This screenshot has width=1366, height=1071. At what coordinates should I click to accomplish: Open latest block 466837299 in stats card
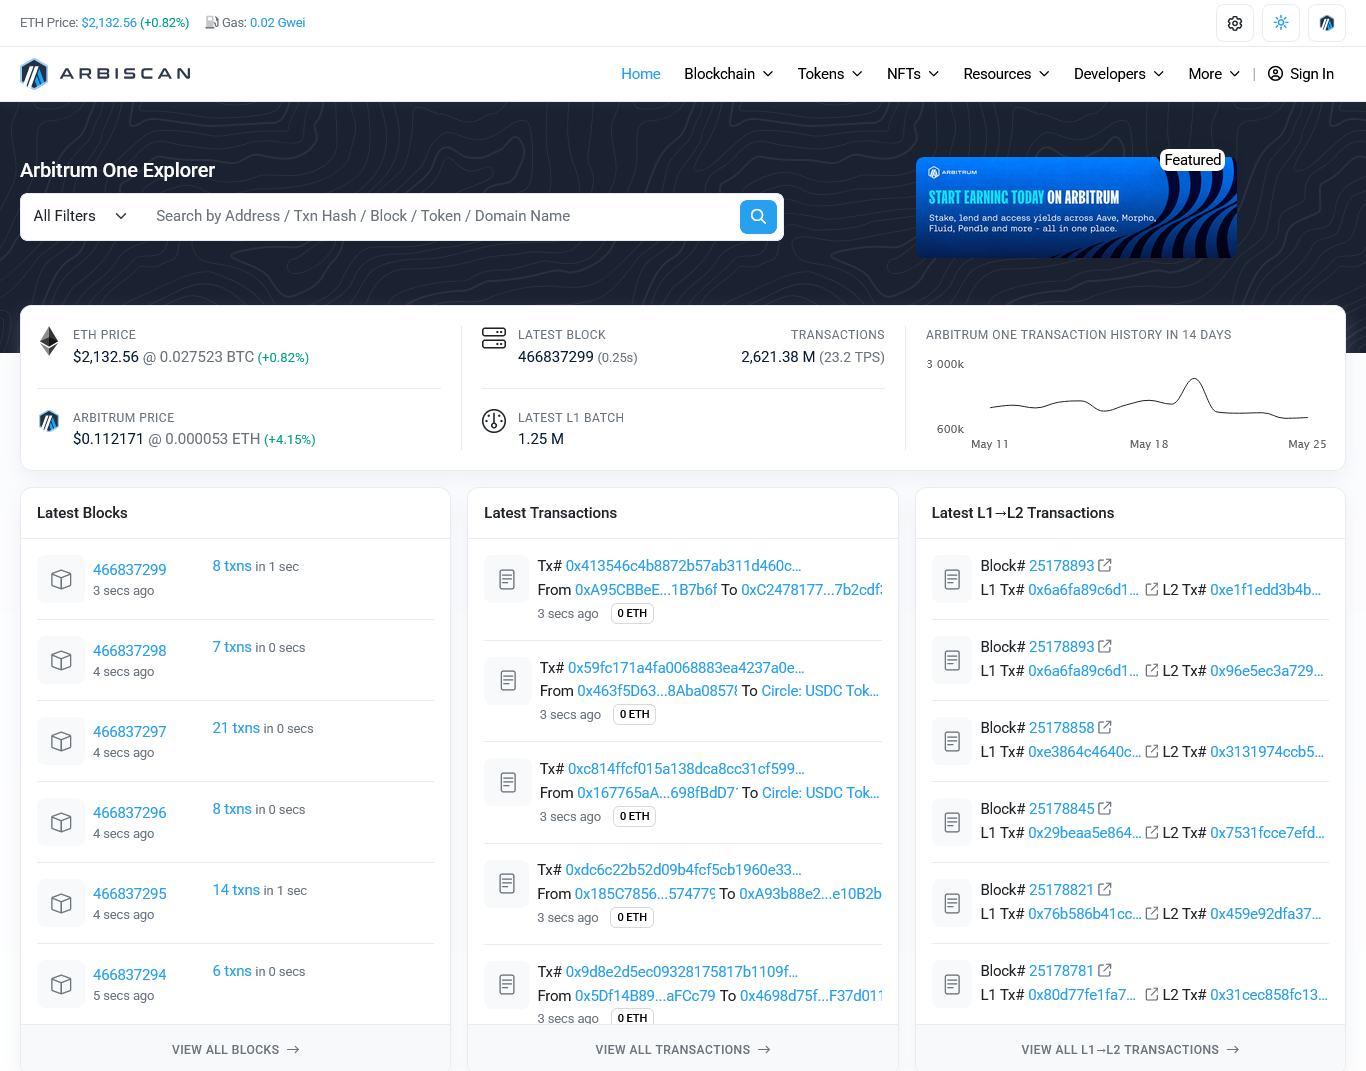pyautogui.click(x=556, y=357)
